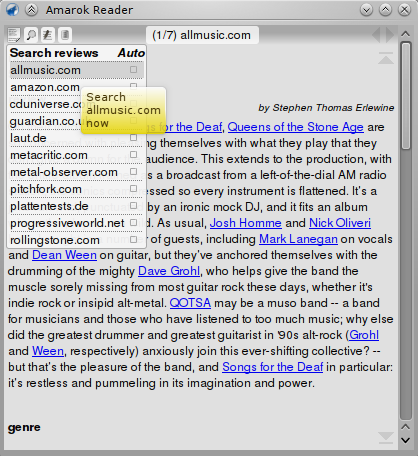The image size is (418, 456).
Task: Open the Nick Oliveri link
Action: coord(340,223)
